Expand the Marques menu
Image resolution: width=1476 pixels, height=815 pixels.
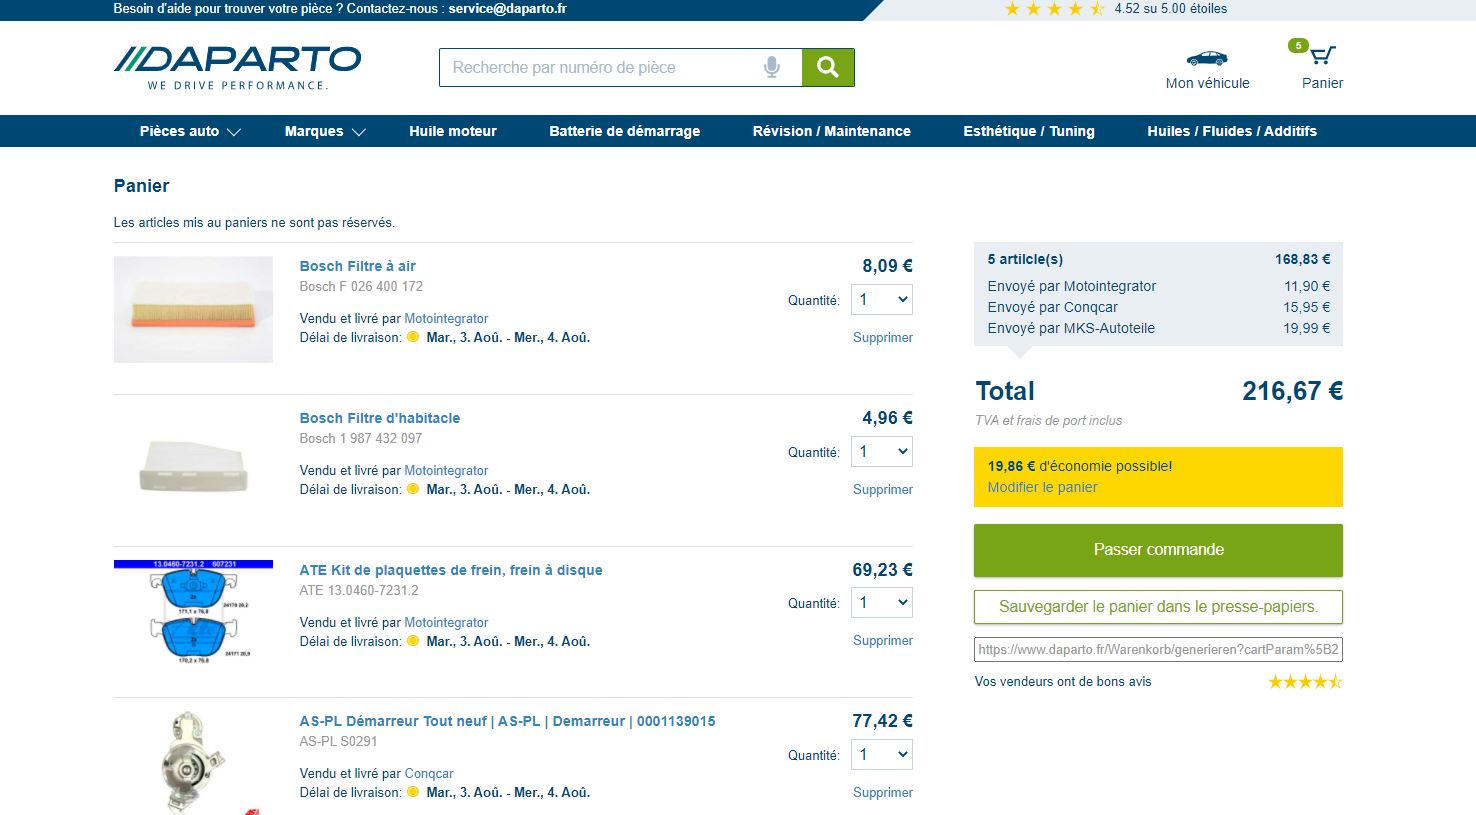point(325,131)
